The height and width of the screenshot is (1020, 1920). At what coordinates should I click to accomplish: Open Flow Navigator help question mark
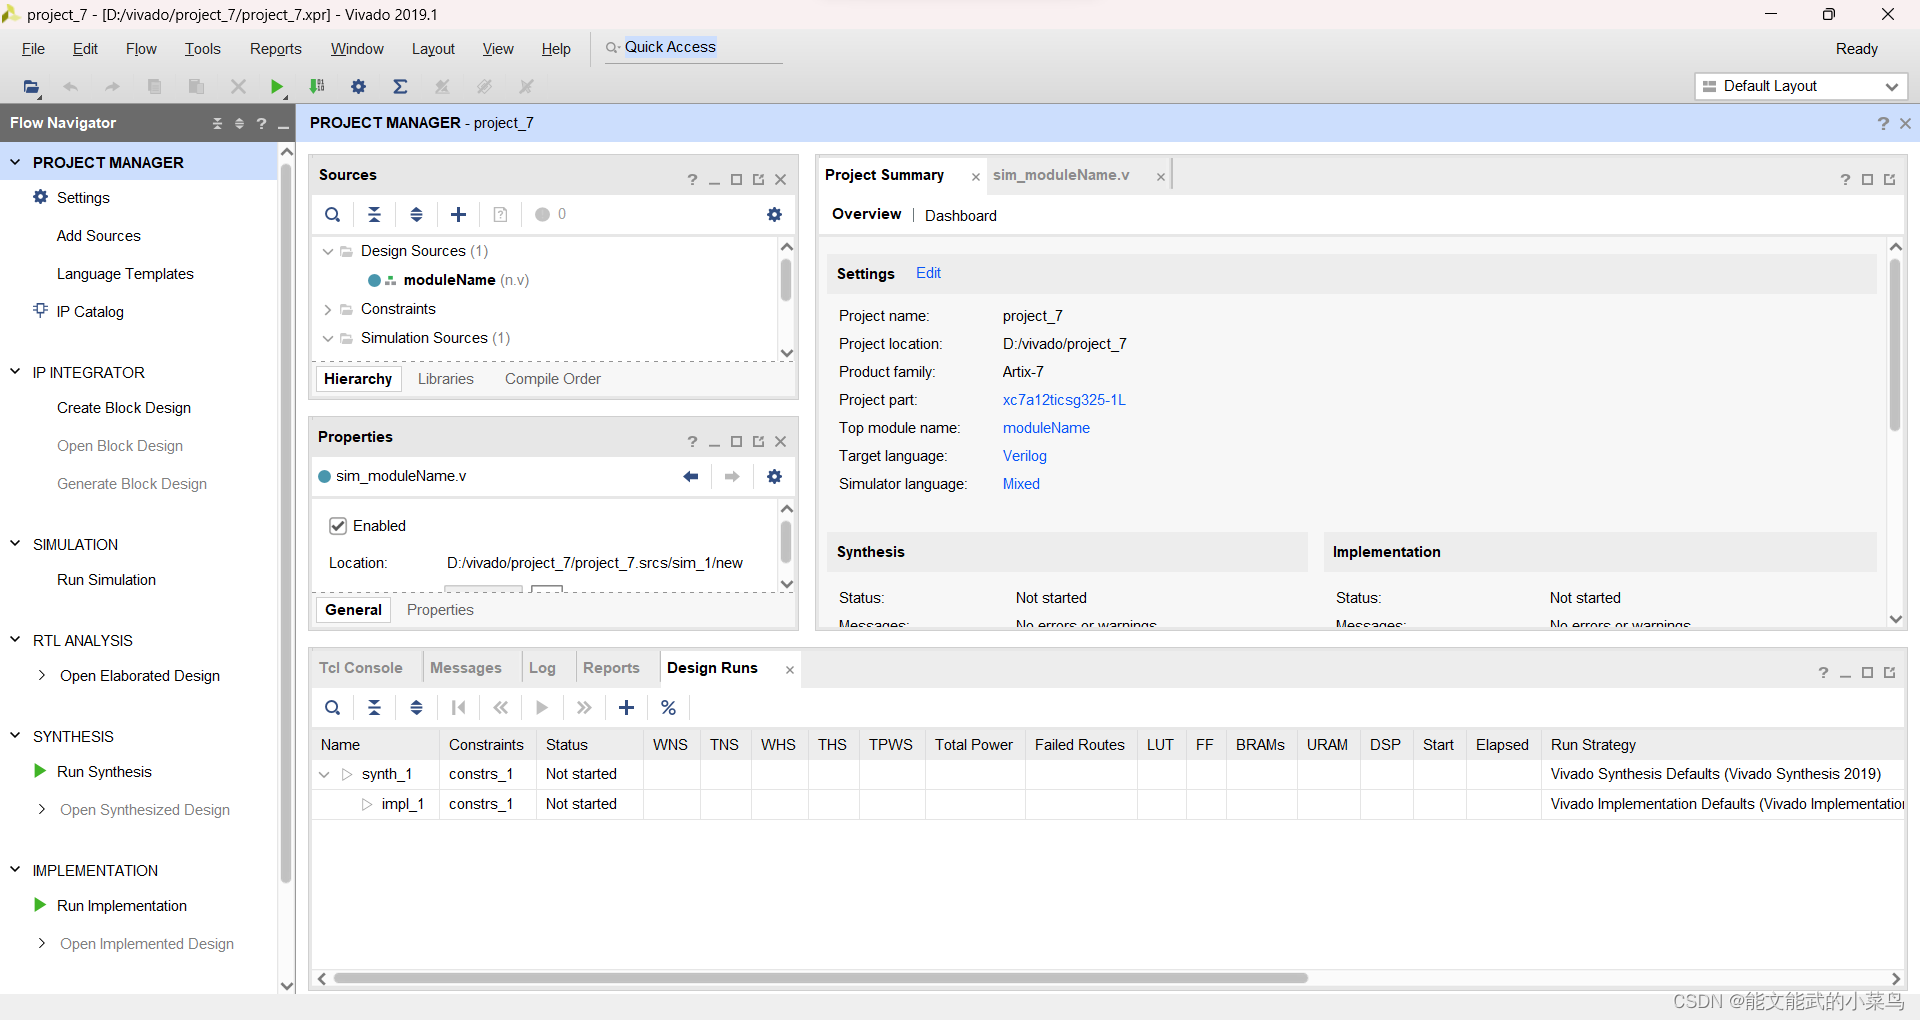[261, 123]
